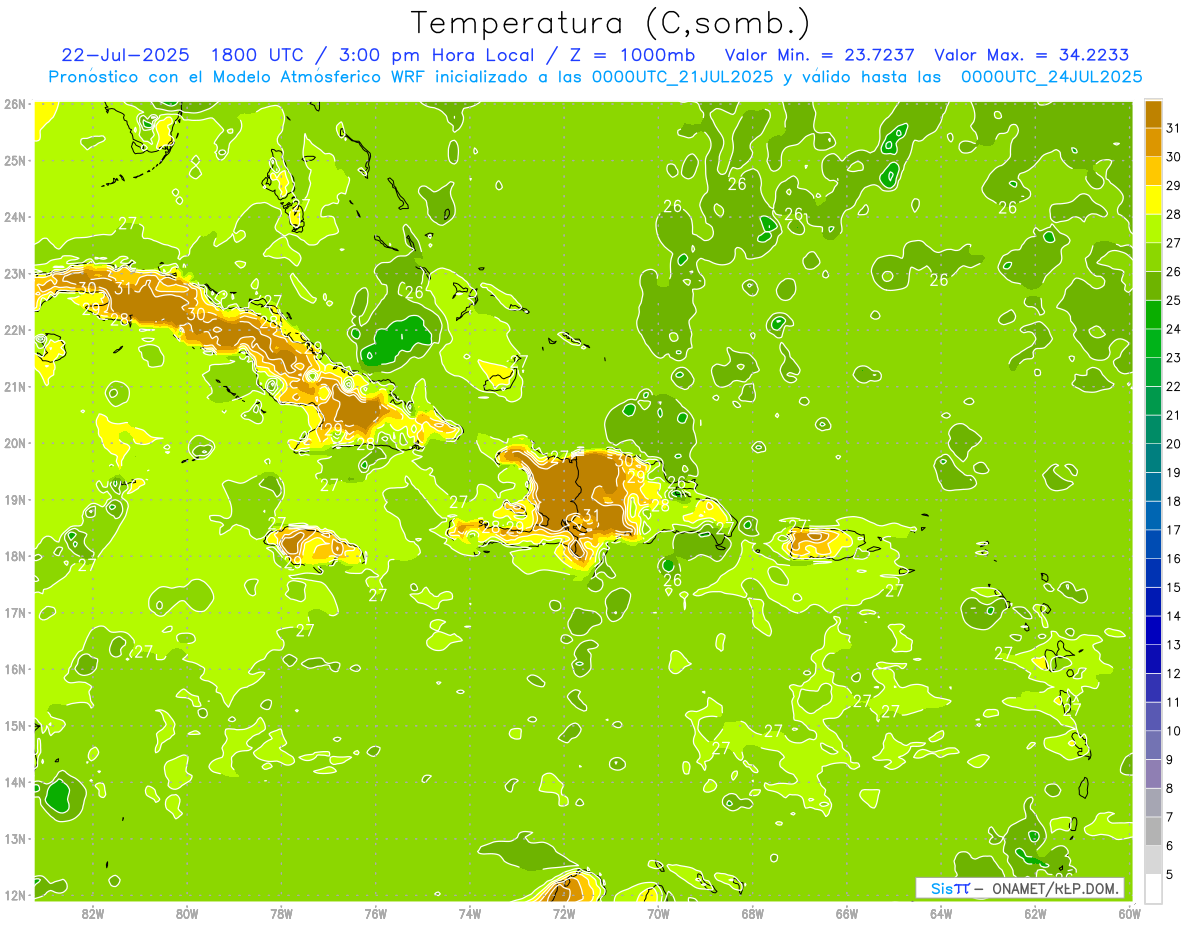Pick the yellow swatch between 28 and 29

[x=1153, y=200]
